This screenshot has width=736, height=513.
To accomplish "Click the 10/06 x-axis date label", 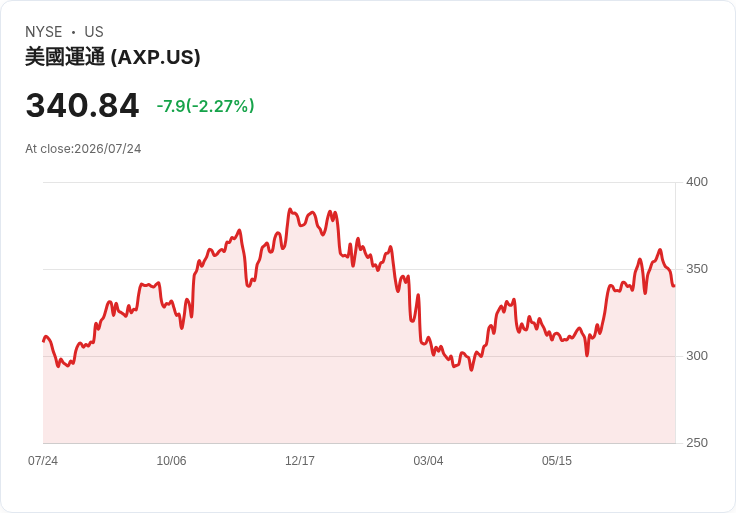I will 171,461.
